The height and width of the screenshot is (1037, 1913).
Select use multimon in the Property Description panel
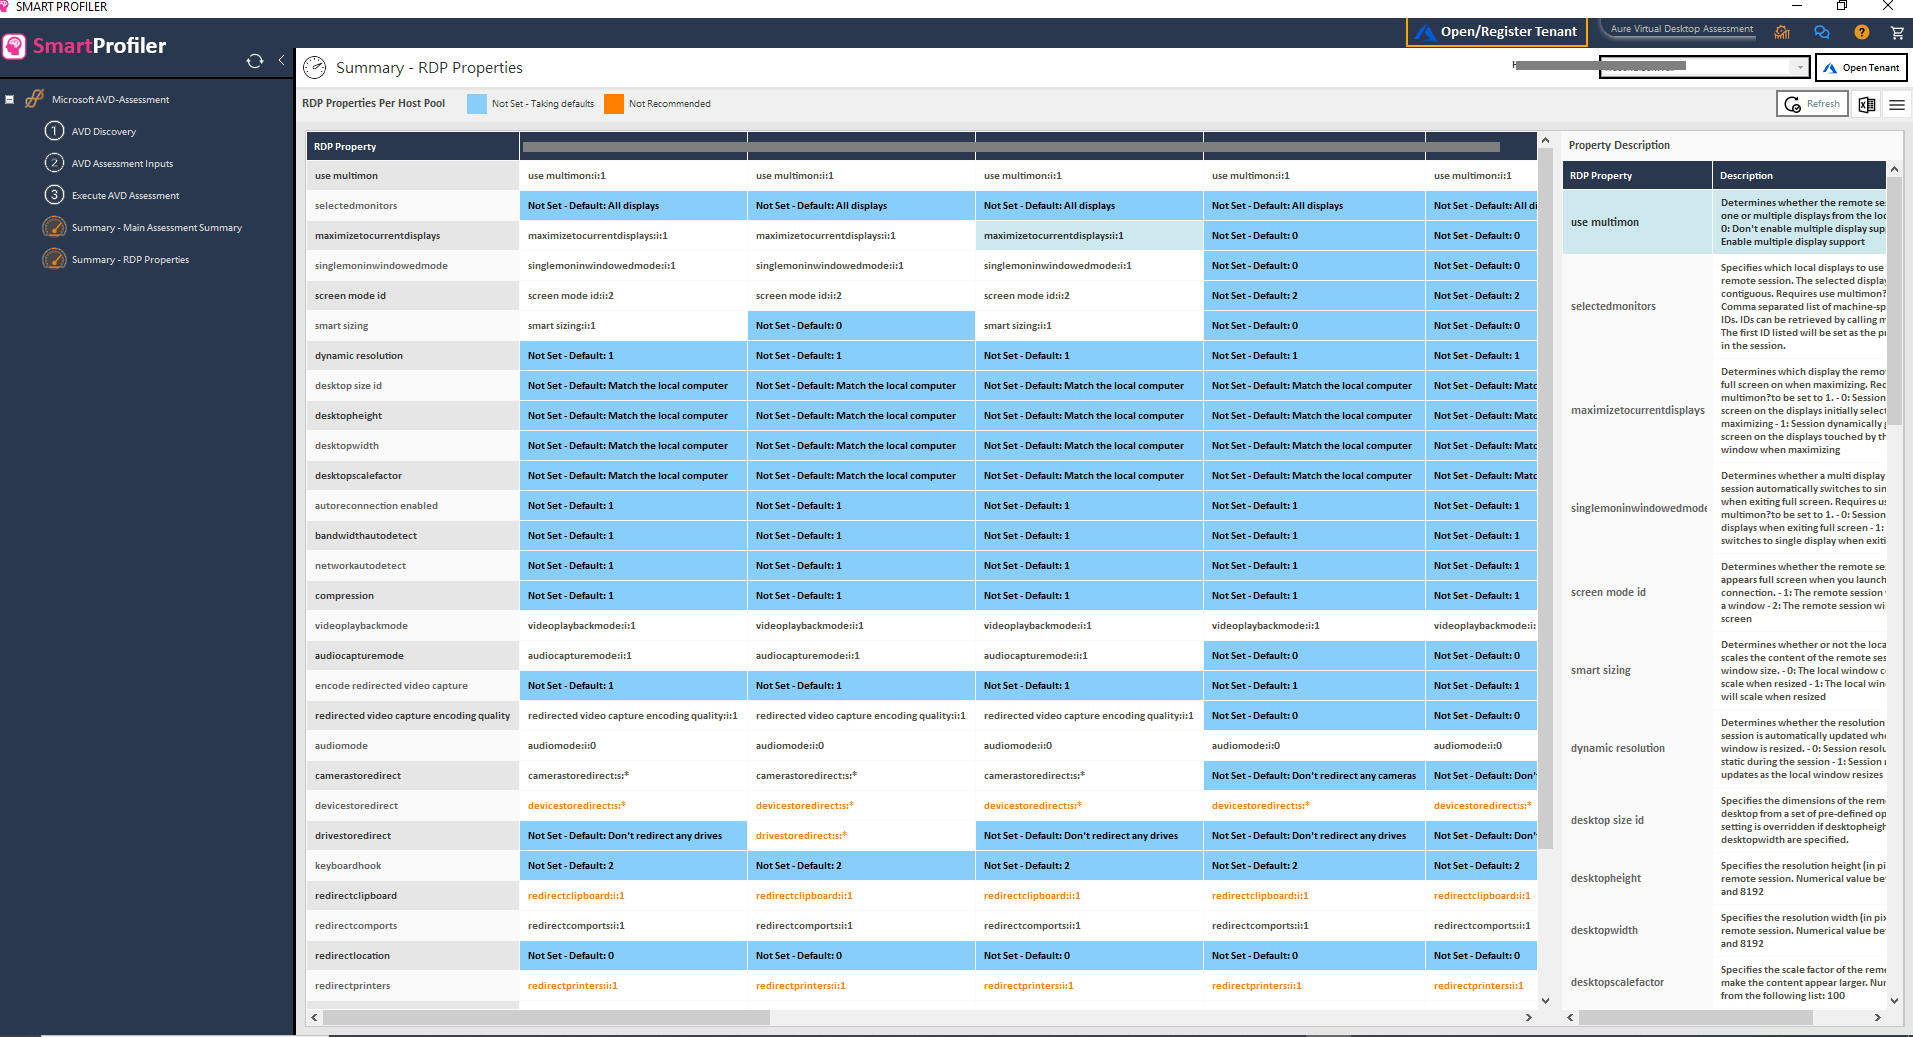point(1637,222)
